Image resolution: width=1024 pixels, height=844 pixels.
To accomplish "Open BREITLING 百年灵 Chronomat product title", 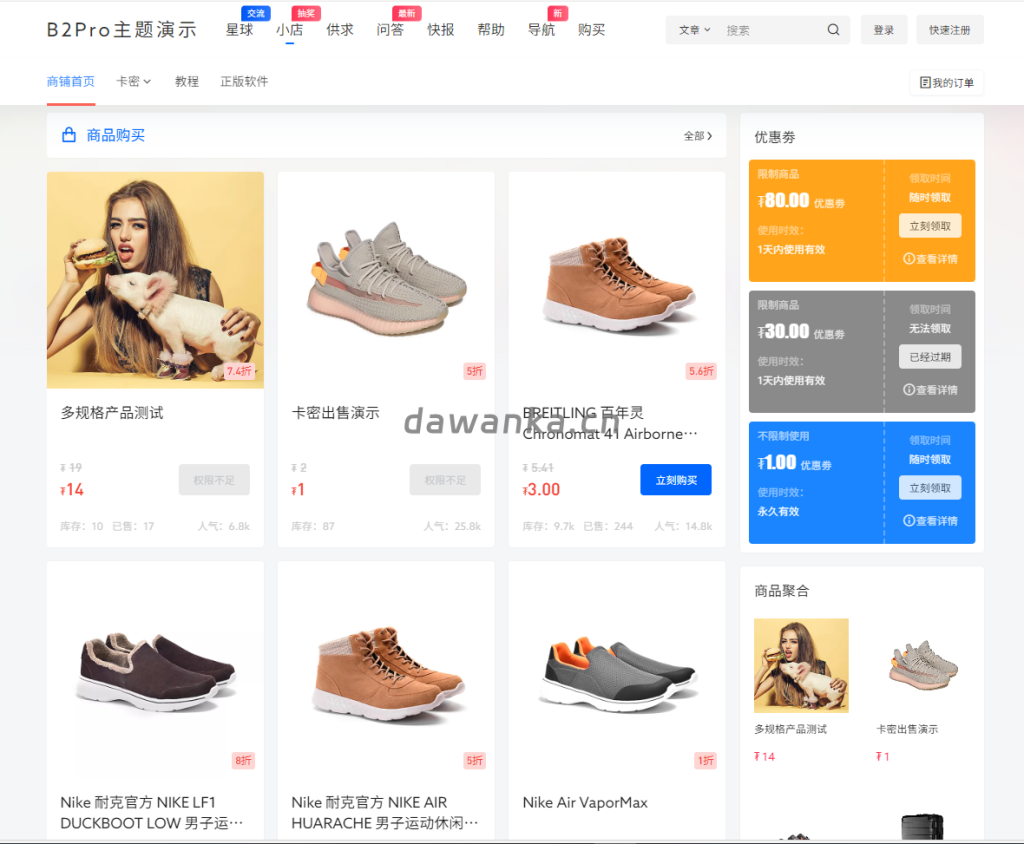I will tap(610, 423).
